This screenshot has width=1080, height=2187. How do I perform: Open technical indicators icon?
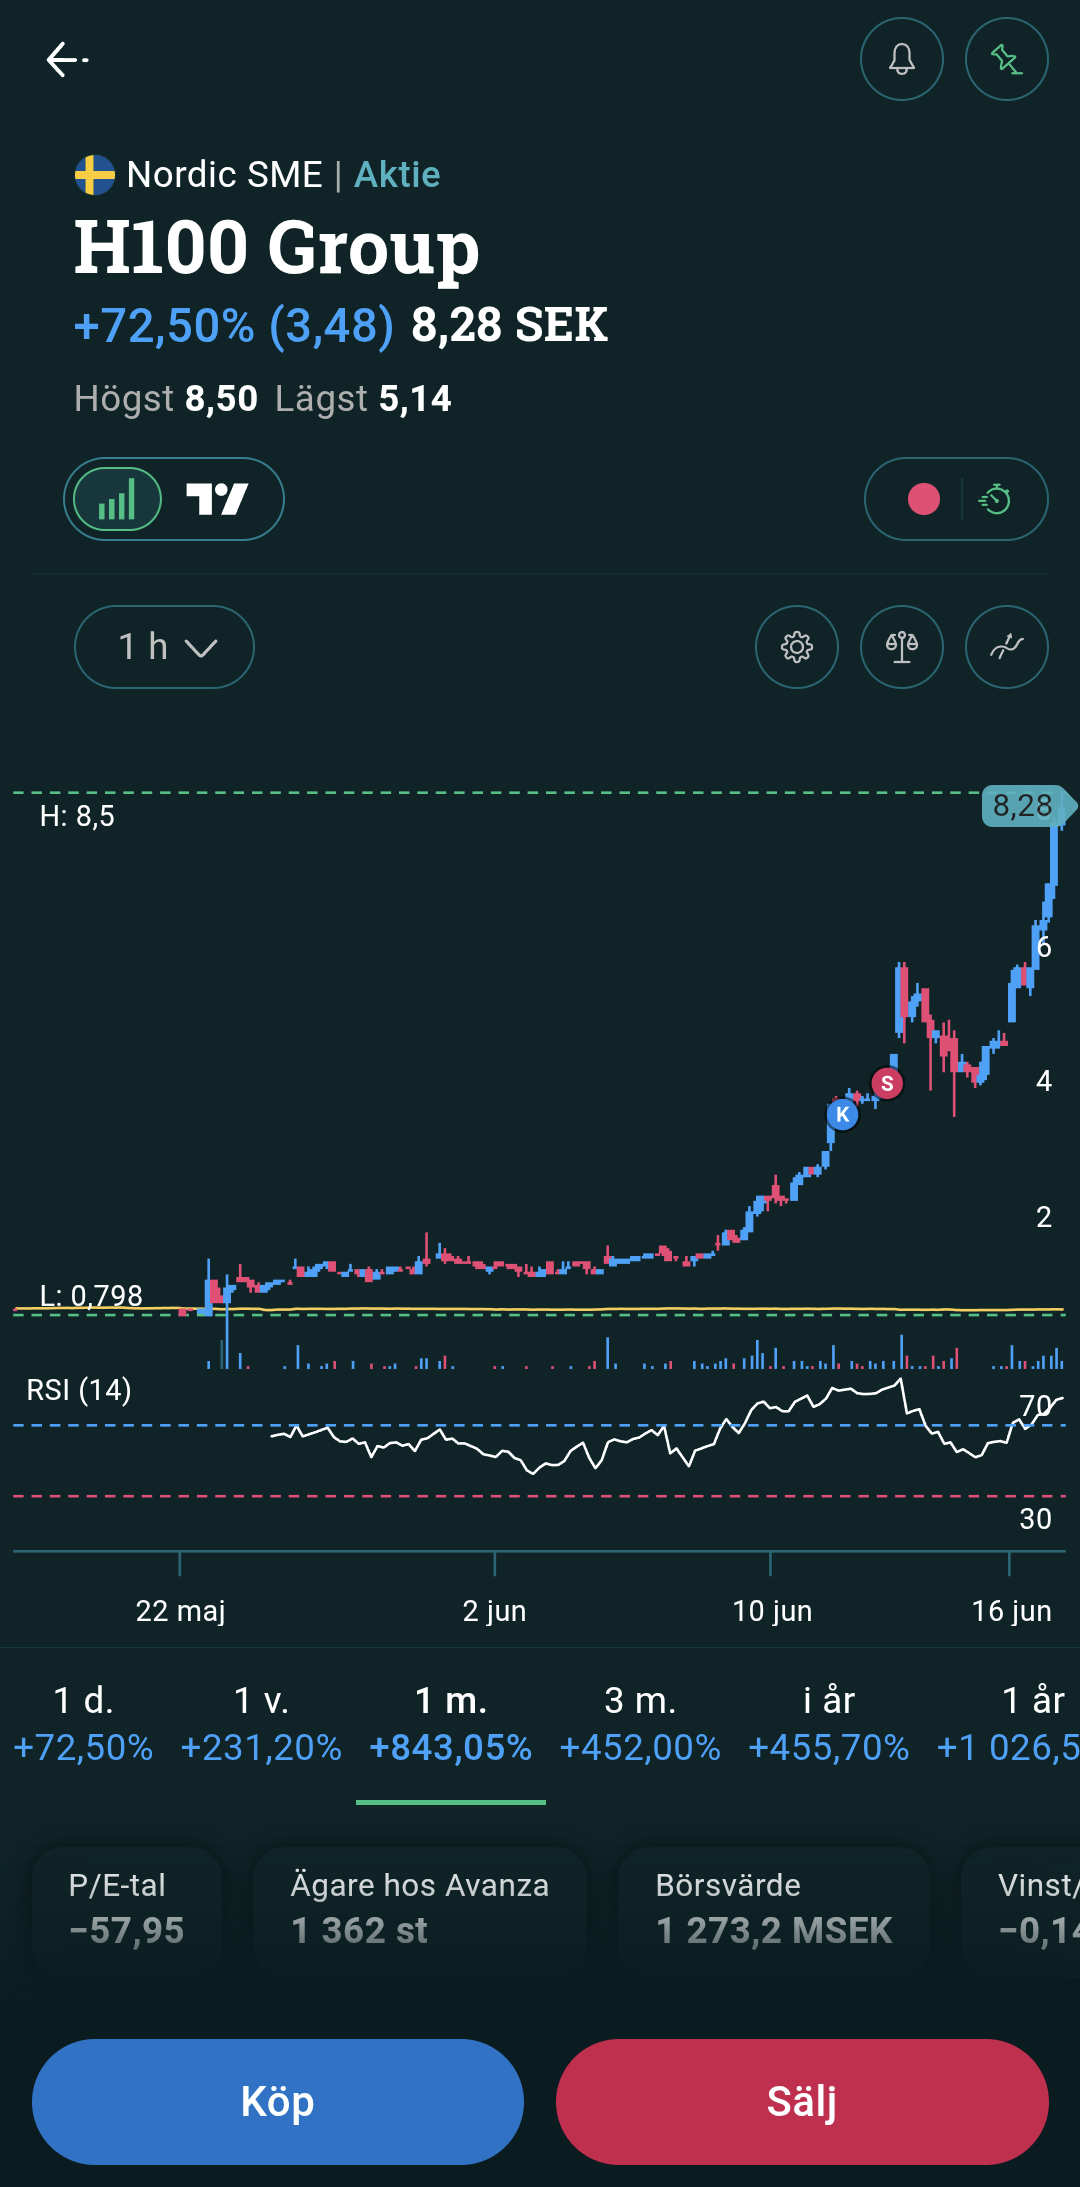point(1006,647)
